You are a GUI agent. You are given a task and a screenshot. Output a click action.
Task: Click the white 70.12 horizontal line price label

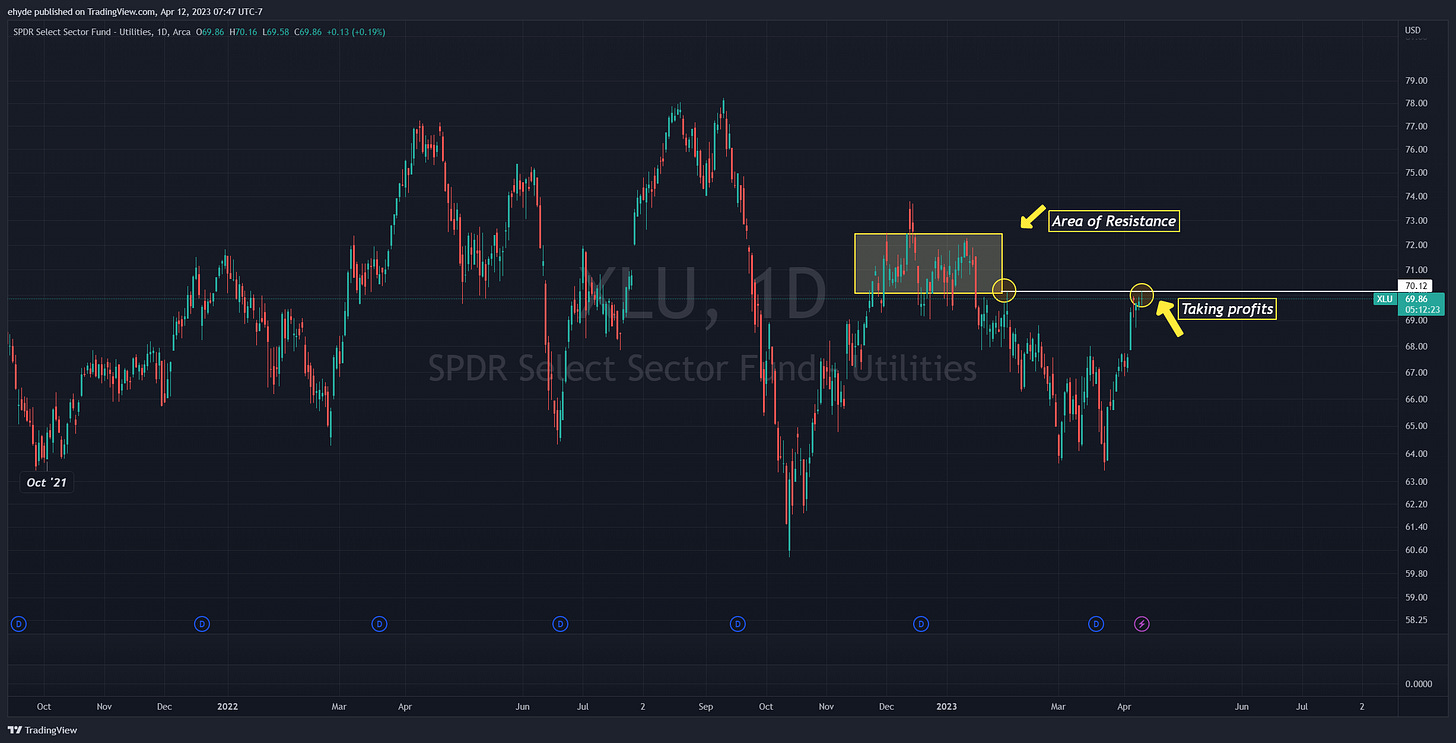point(1418,286)
